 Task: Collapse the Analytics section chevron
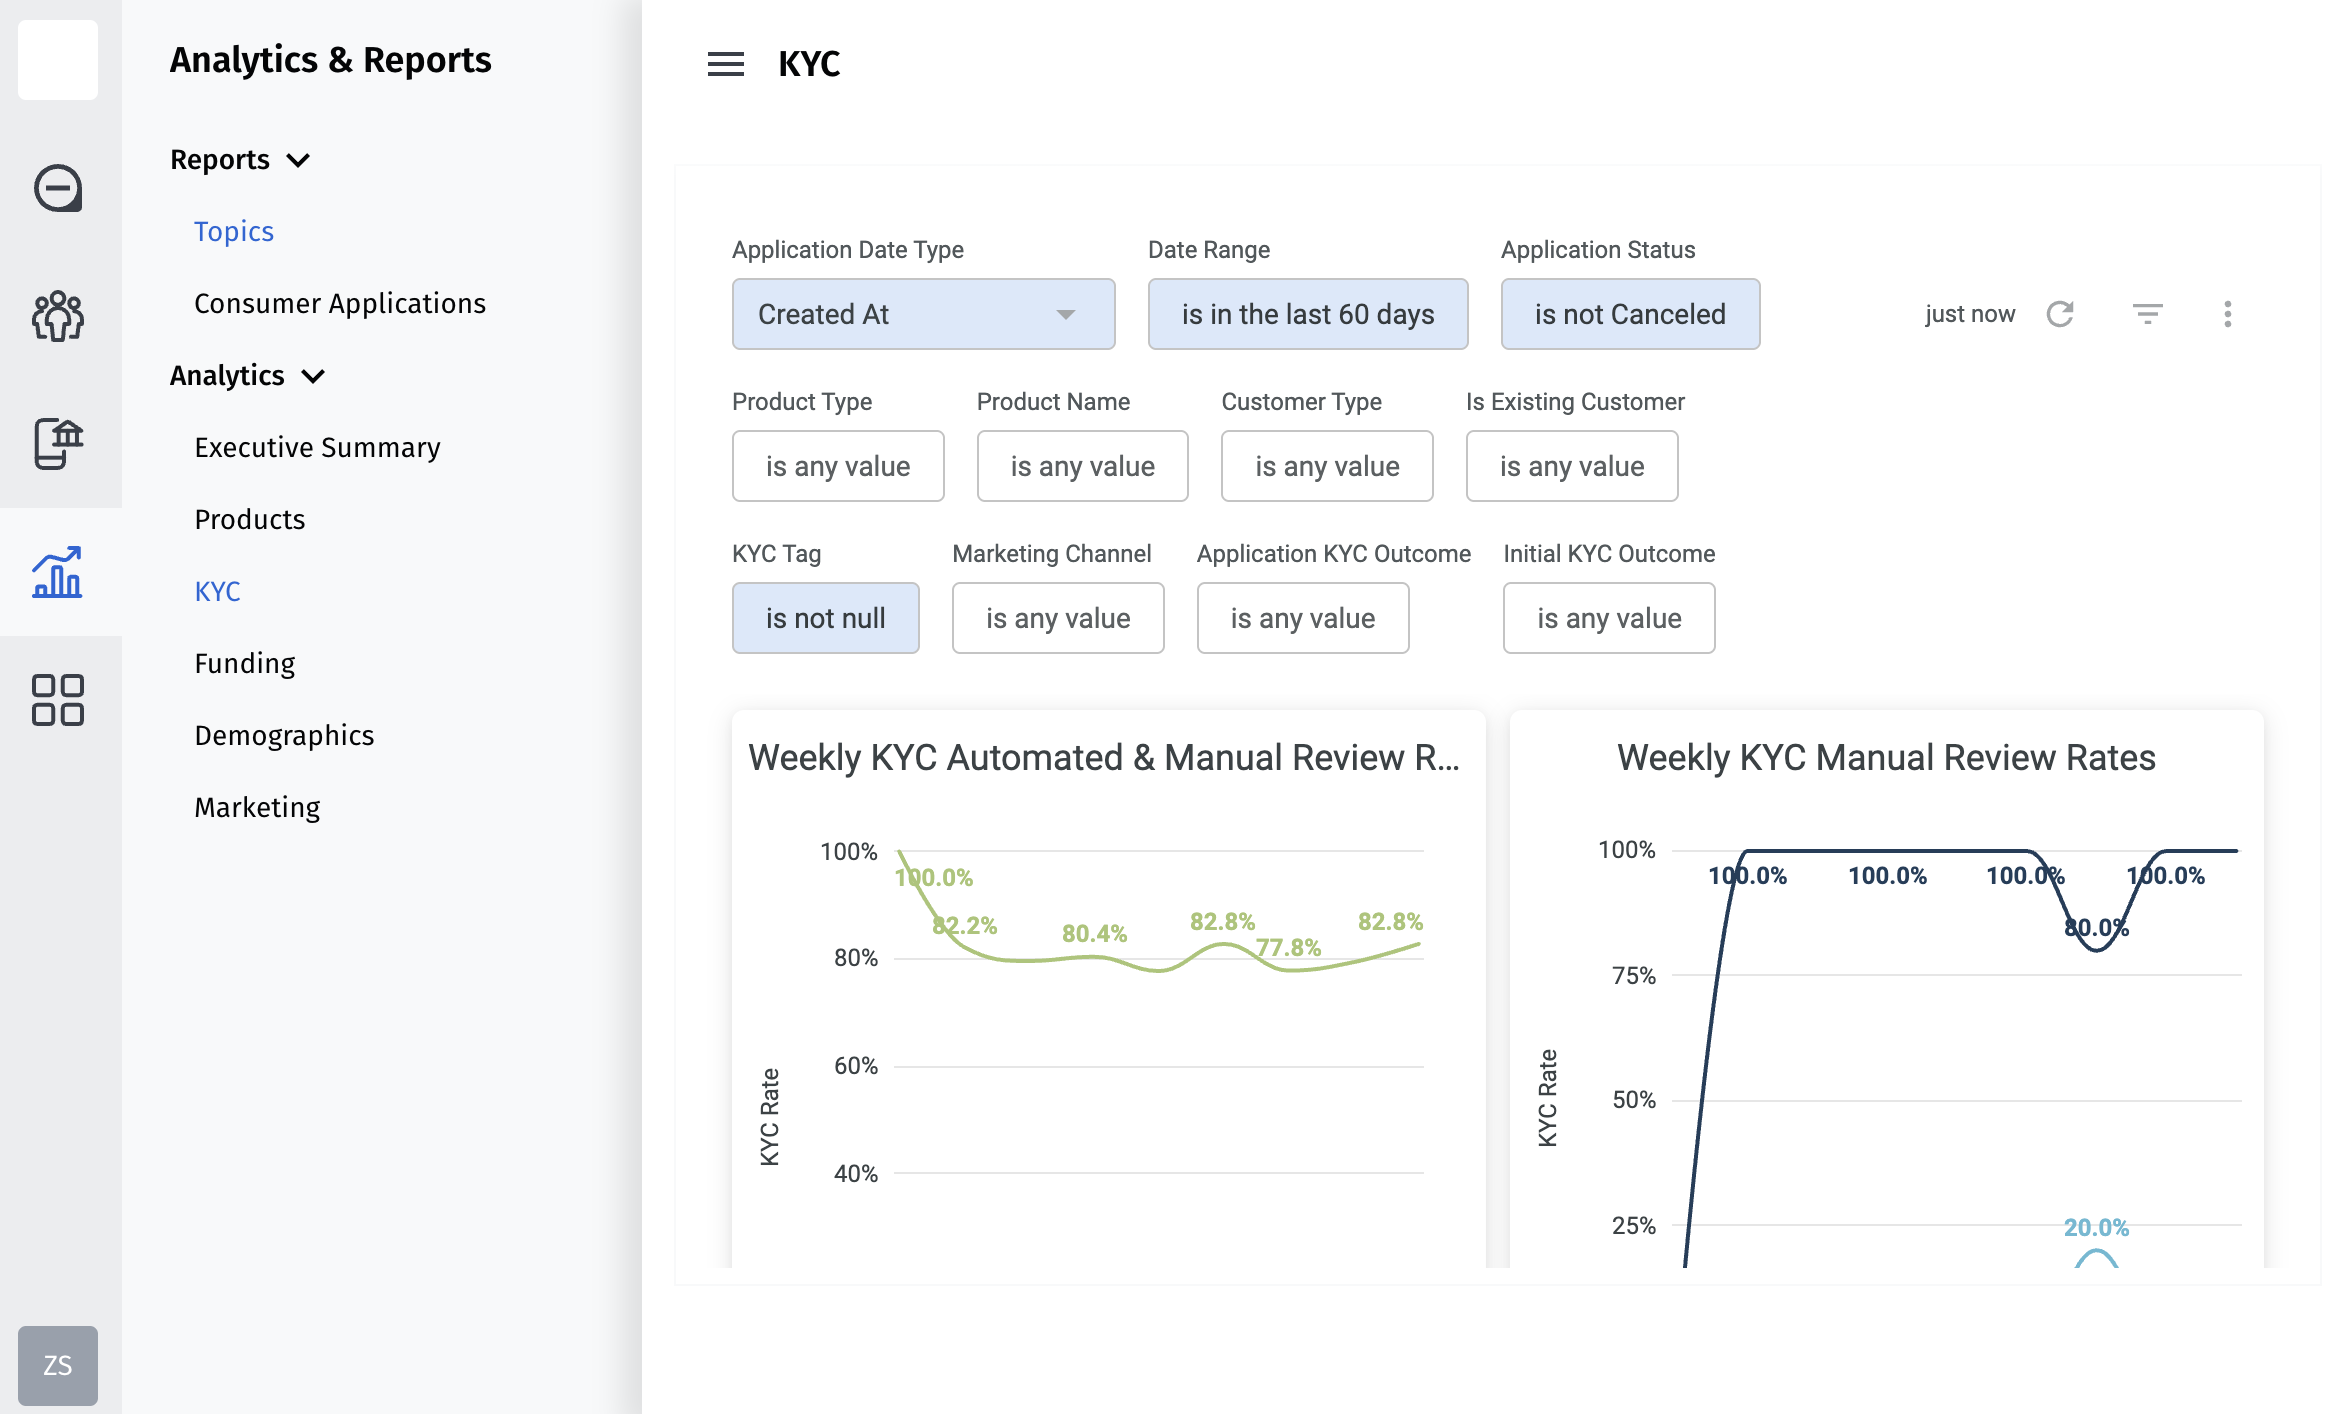pyautogui.click(x=313, y=376)
